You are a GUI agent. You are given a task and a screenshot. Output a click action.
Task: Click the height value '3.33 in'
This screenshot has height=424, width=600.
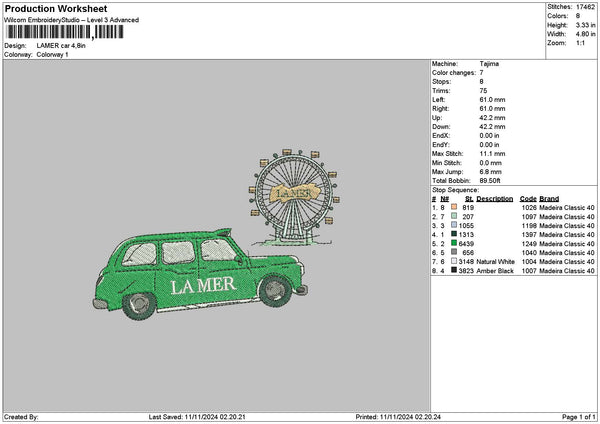tap(585, 25)
